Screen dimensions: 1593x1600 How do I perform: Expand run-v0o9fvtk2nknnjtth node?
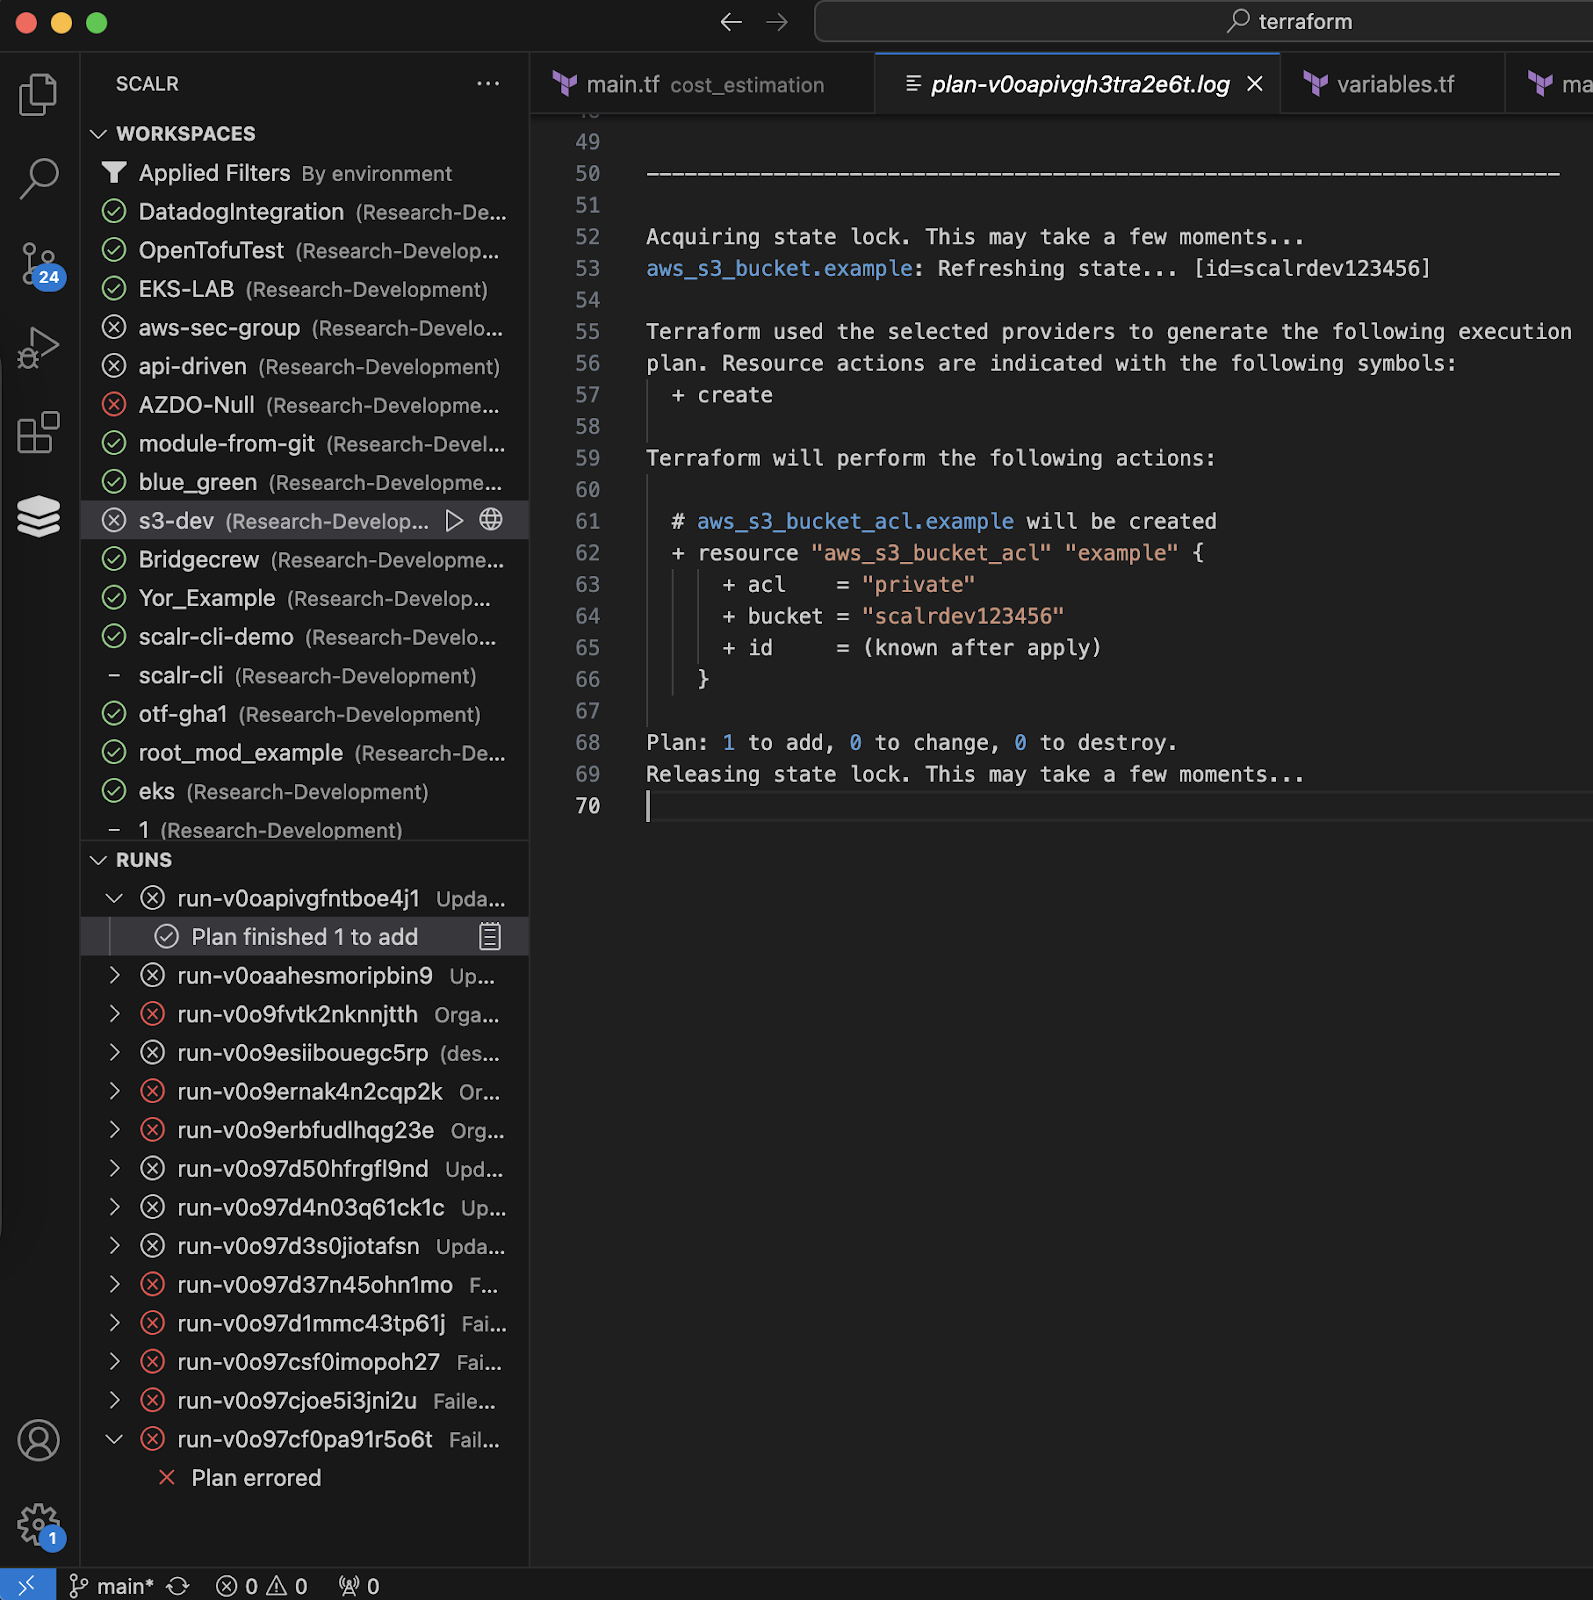click(114, 1014)
